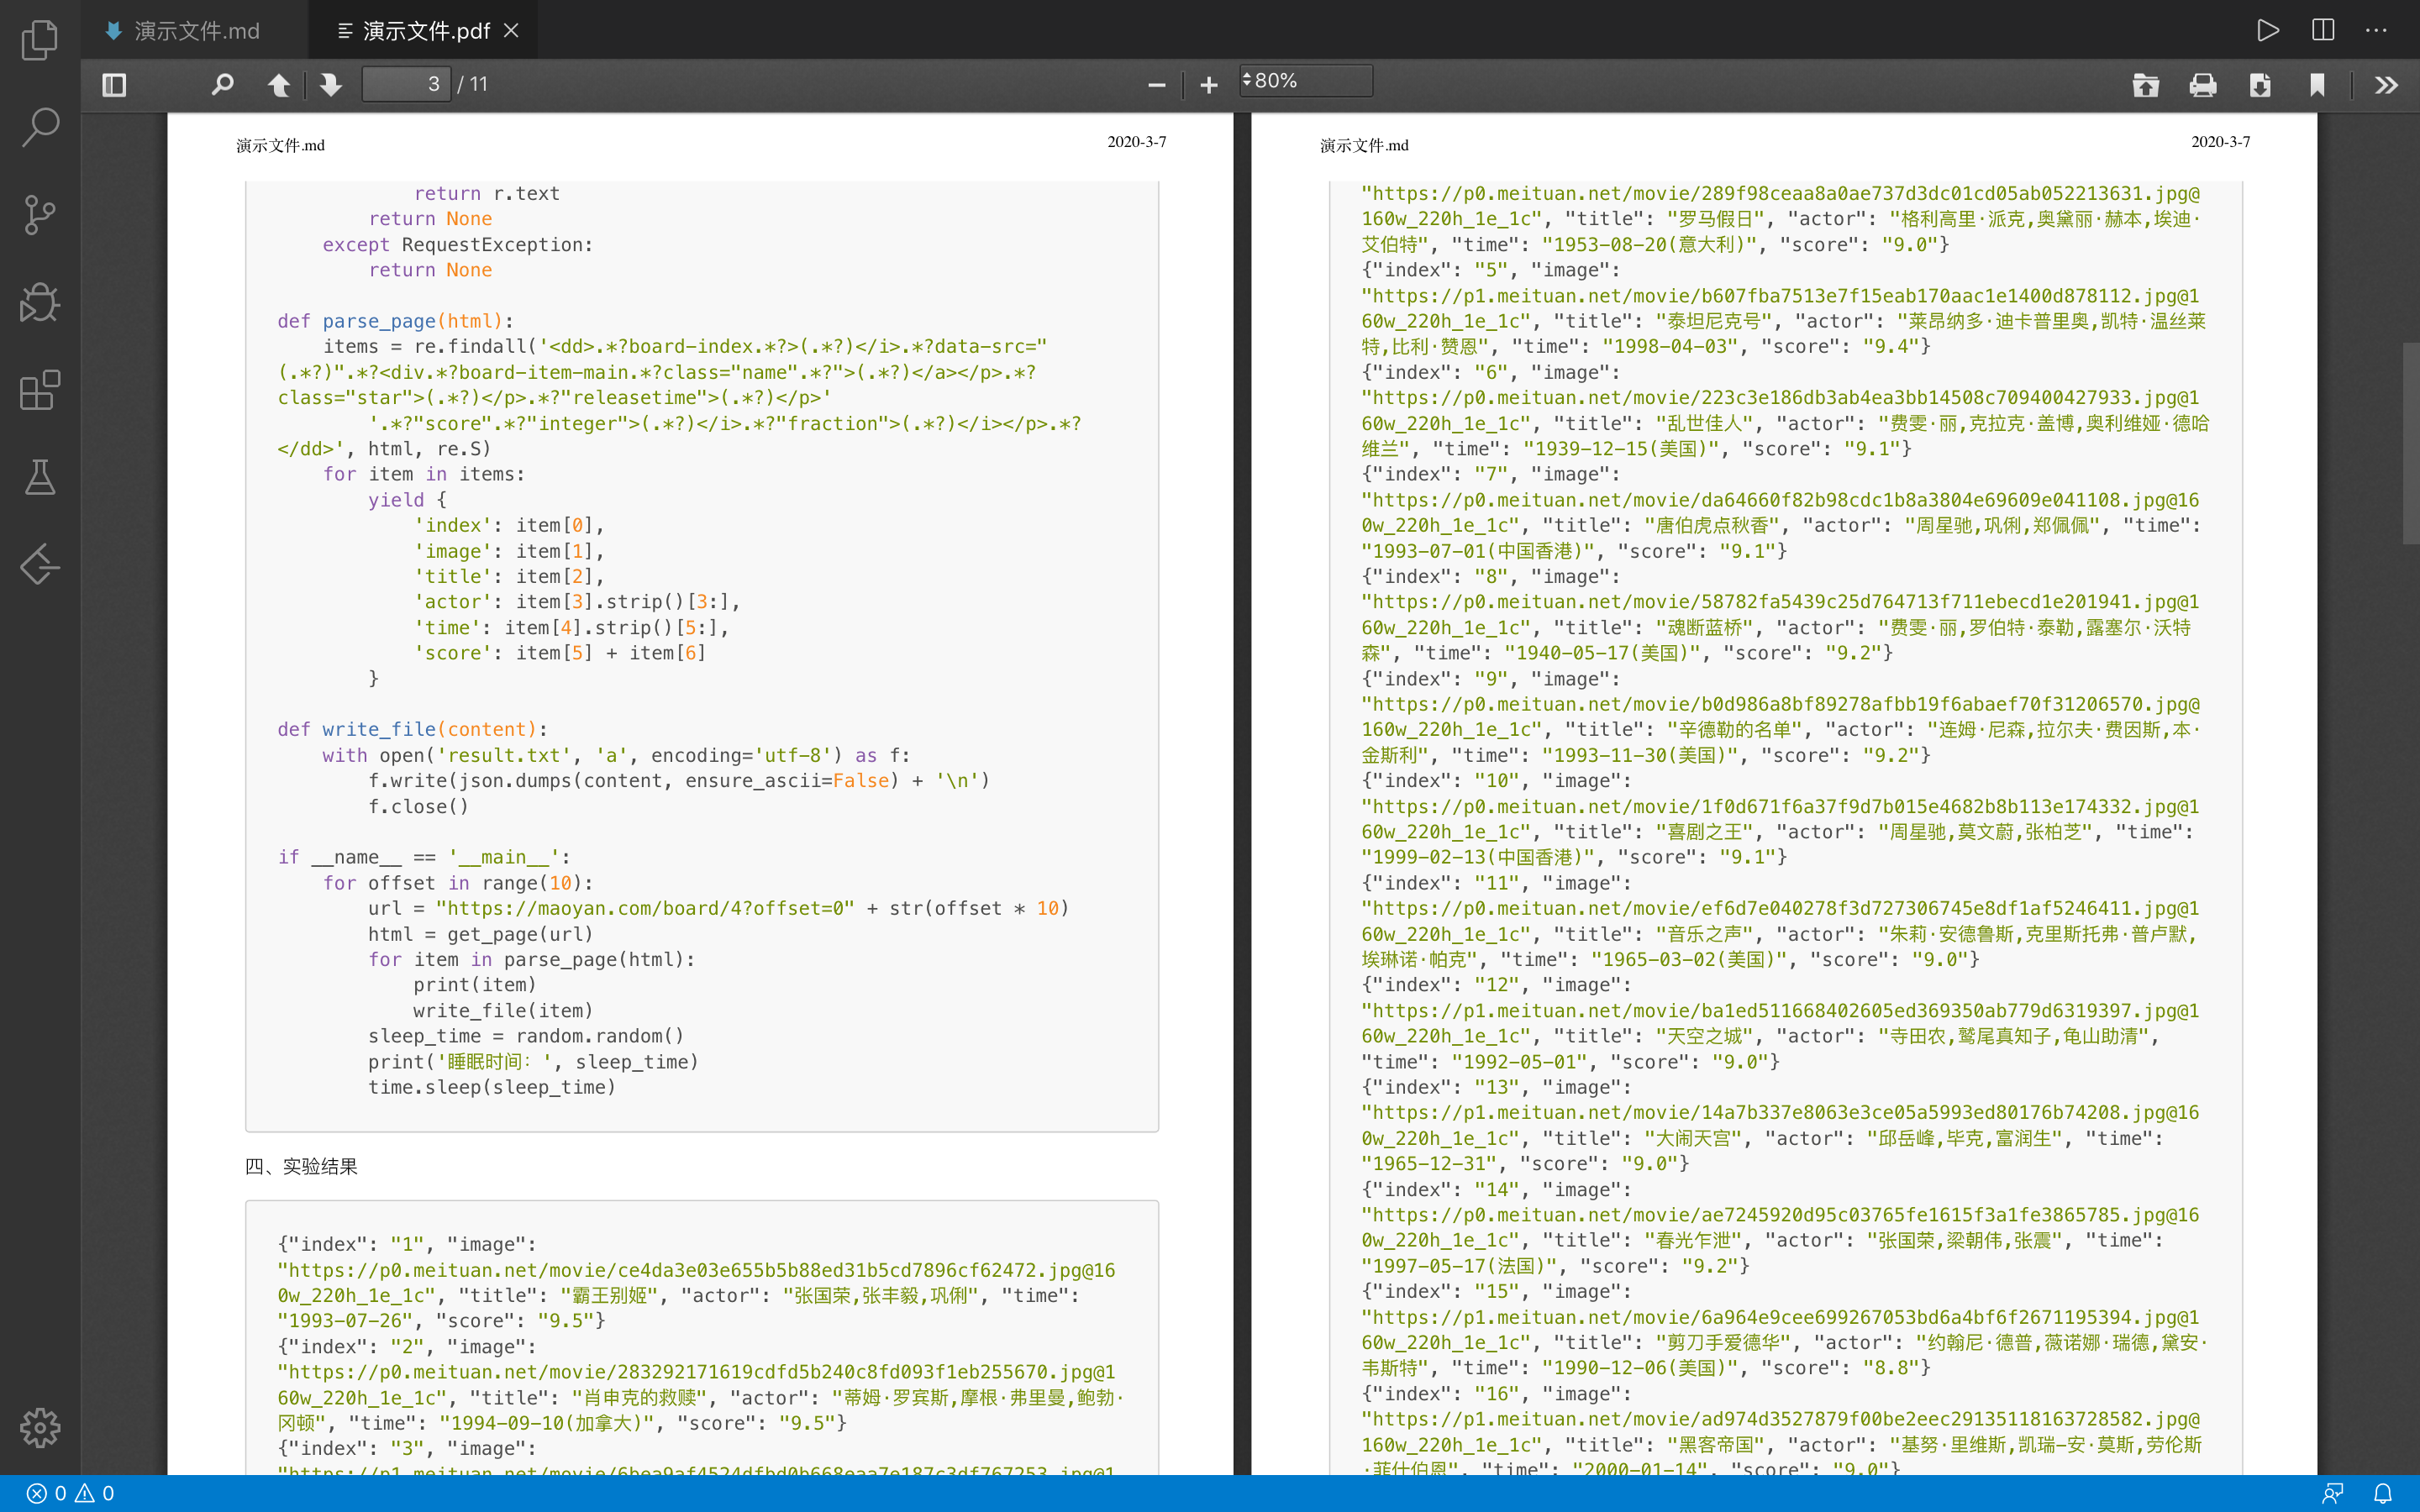Go to previous PDF page
The width and height of the screenshot is (2420, 1512).
coord(279,85)
